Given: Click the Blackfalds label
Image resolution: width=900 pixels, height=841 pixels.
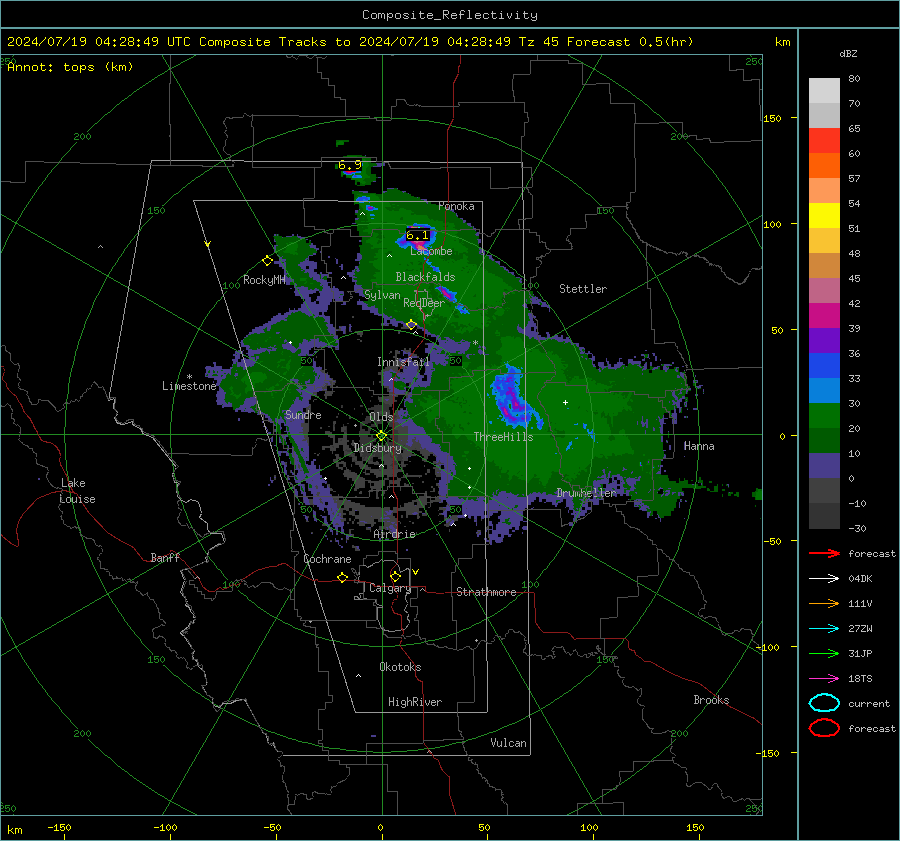Looking at the screenshot, I should point(425,277).
